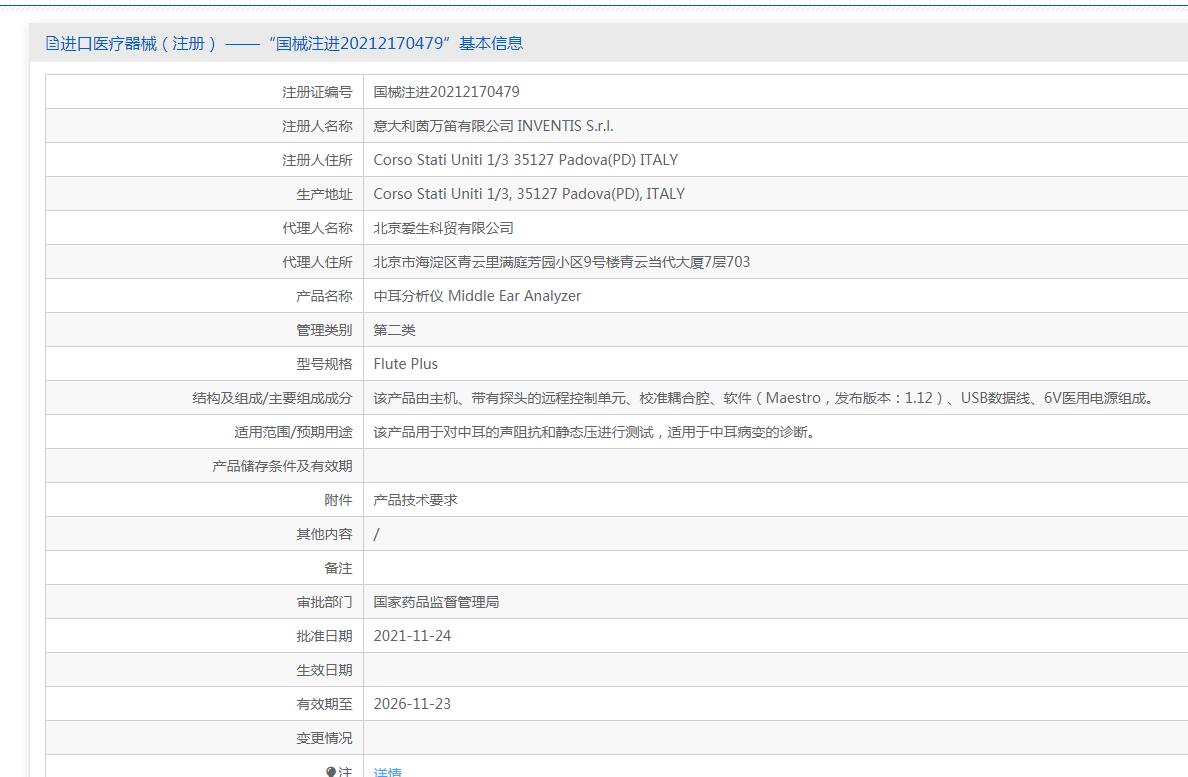The image size is (1188, 777).
Task: Click the 产品名称 label
Action: tap(324, 296)
